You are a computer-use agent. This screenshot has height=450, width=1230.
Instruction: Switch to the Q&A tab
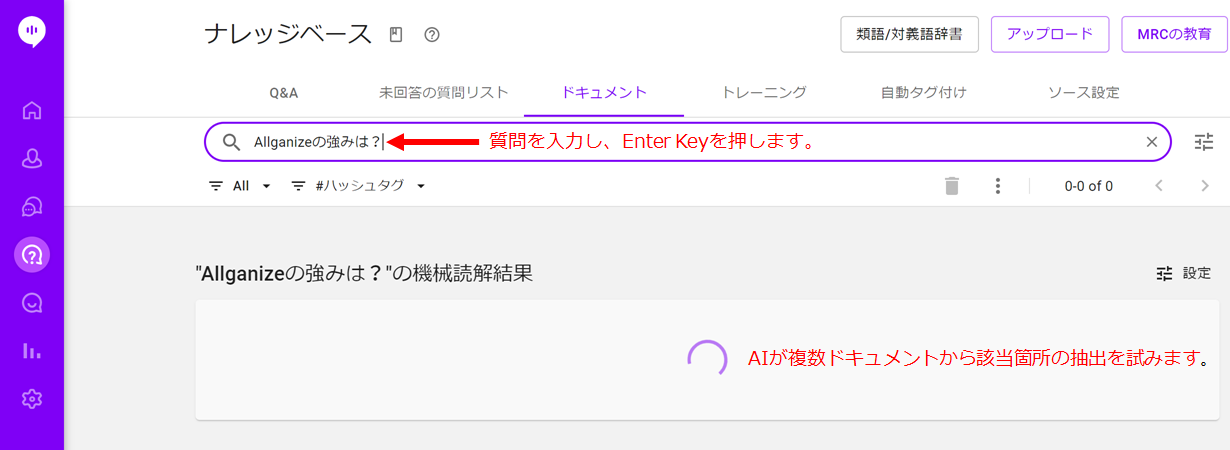pos(284,93)
